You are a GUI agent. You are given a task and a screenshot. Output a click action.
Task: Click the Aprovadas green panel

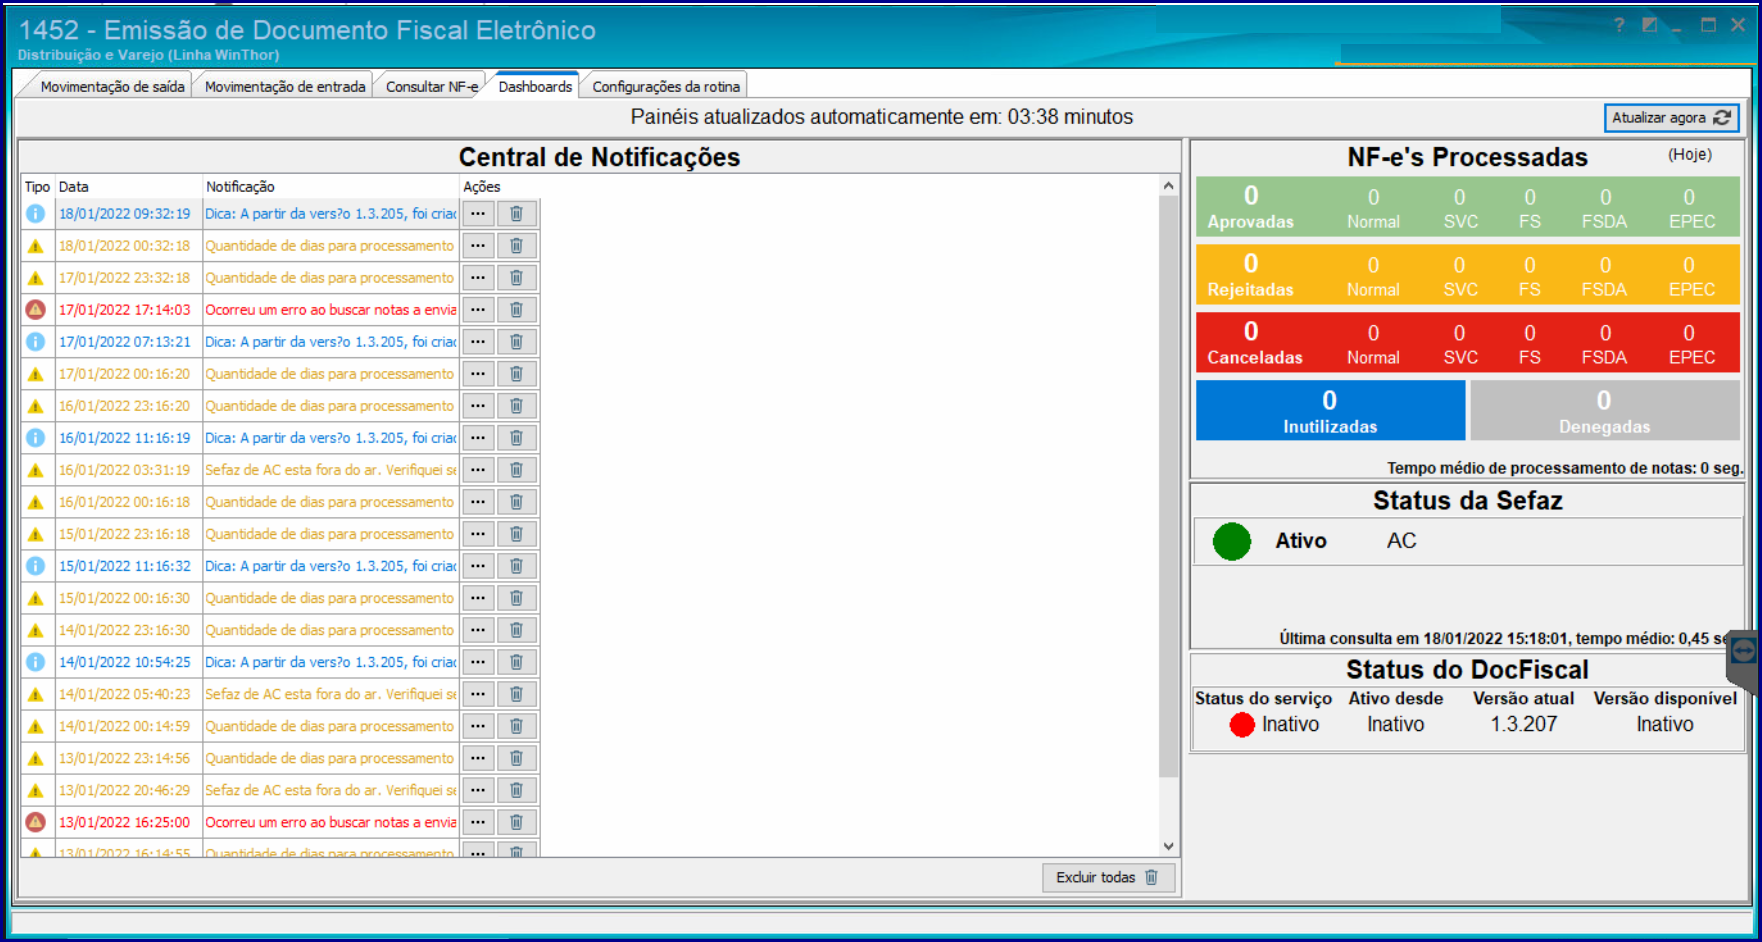click(1467, 207)
